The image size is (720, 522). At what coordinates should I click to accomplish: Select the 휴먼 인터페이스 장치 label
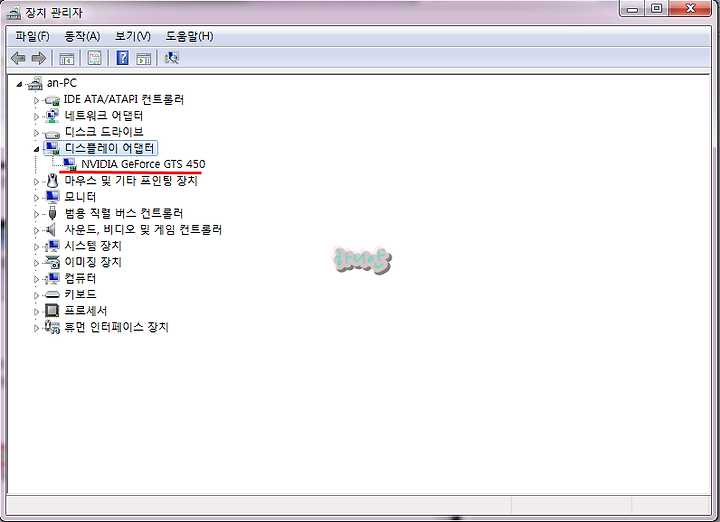click(117, 327)
